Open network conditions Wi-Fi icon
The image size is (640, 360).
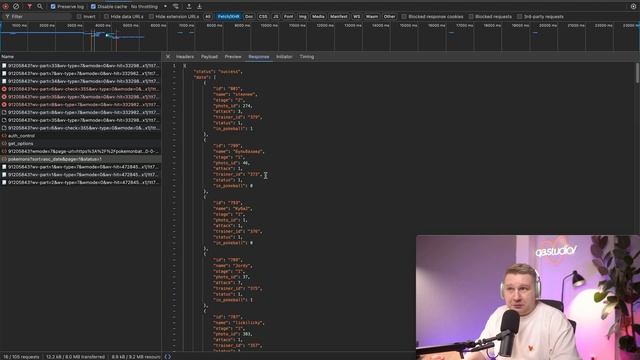(x=176, y=7)
